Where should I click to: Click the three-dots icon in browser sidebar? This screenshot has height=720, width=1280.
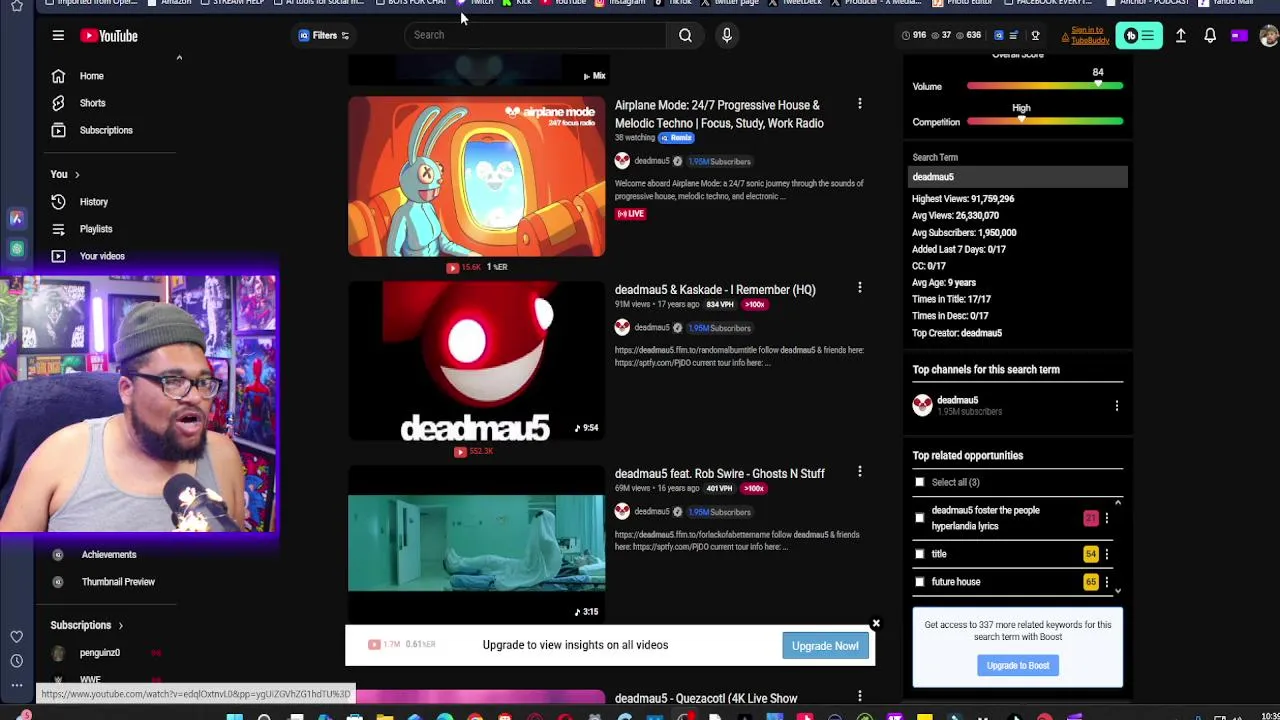coord(17,685)
